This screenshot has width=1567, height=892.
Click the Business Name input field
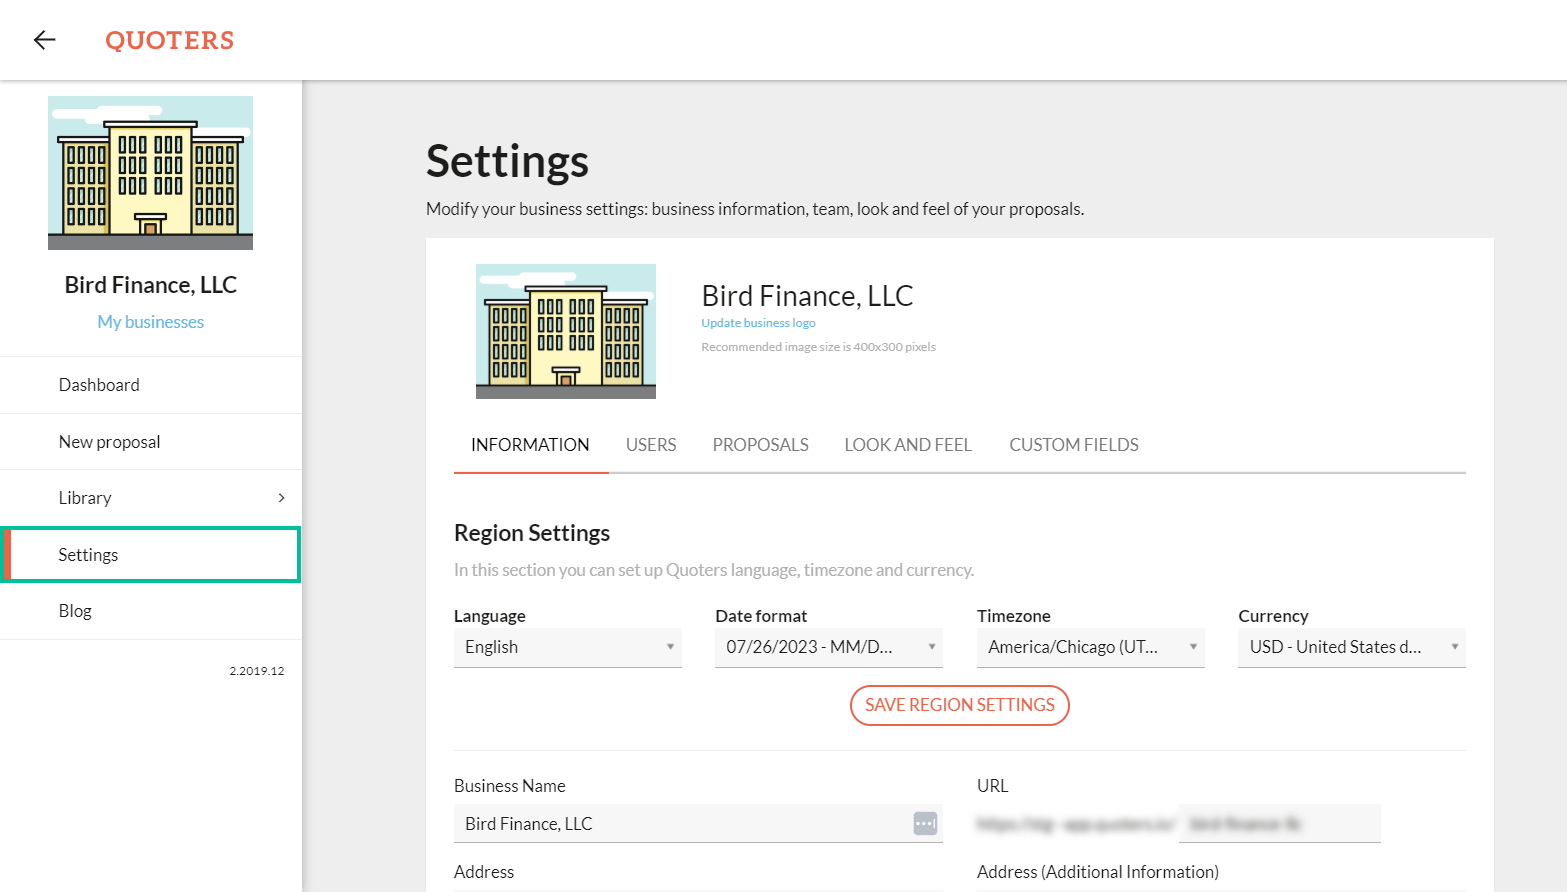pos(698,823)
